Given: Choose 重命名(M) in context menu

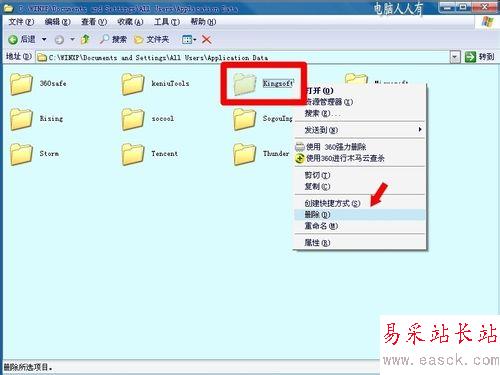Looking at the screenshot, I should (359, 226).
